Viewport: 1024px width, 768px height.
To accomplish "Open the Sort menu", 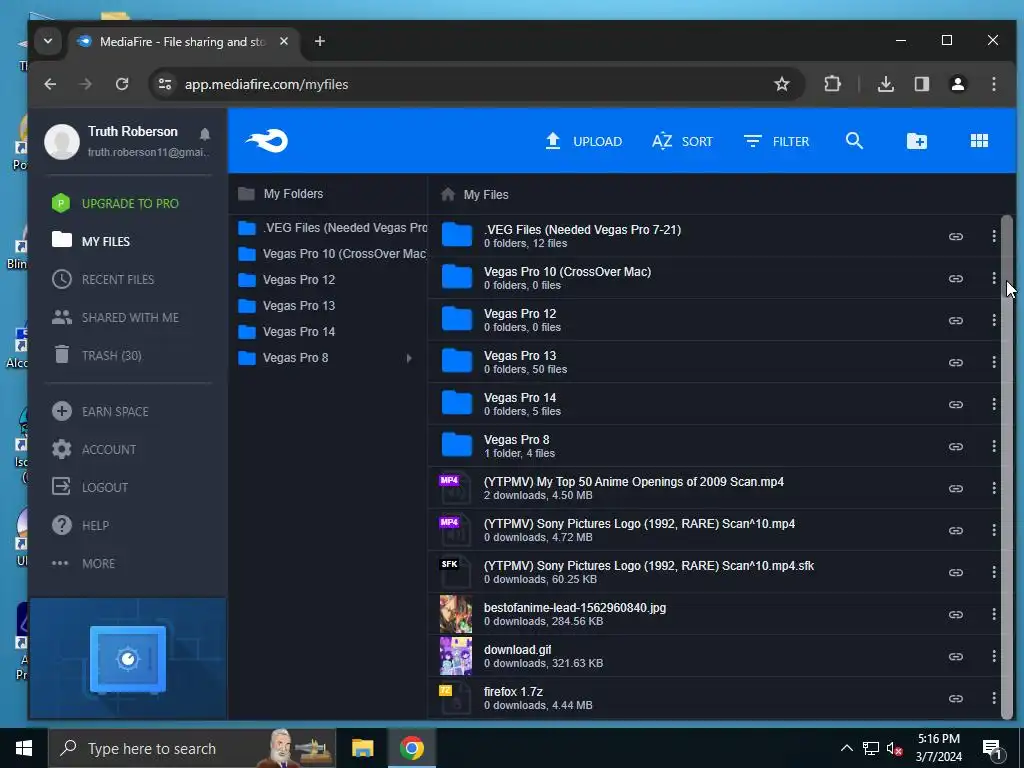I will (x=682, y=141).
